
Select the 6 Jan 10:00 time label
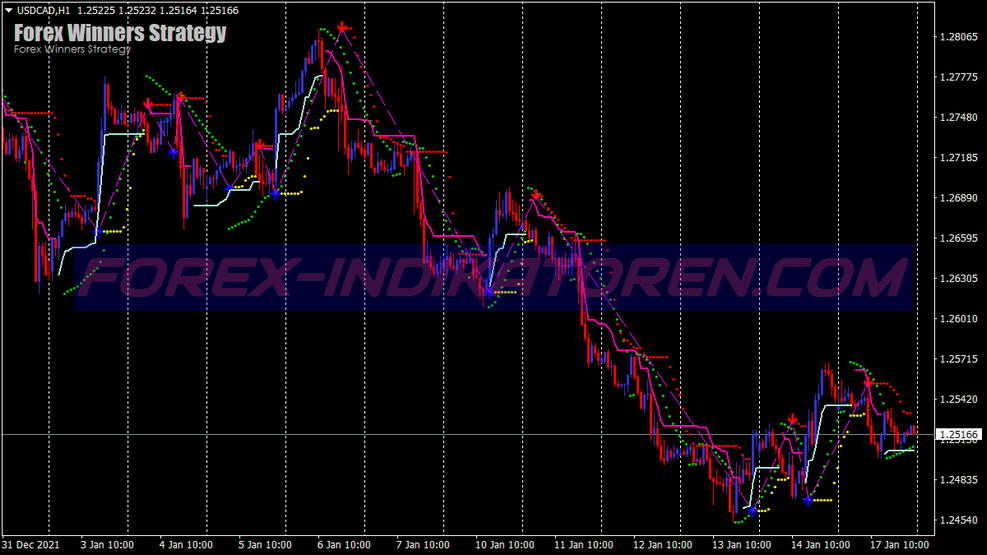(345, 545)
